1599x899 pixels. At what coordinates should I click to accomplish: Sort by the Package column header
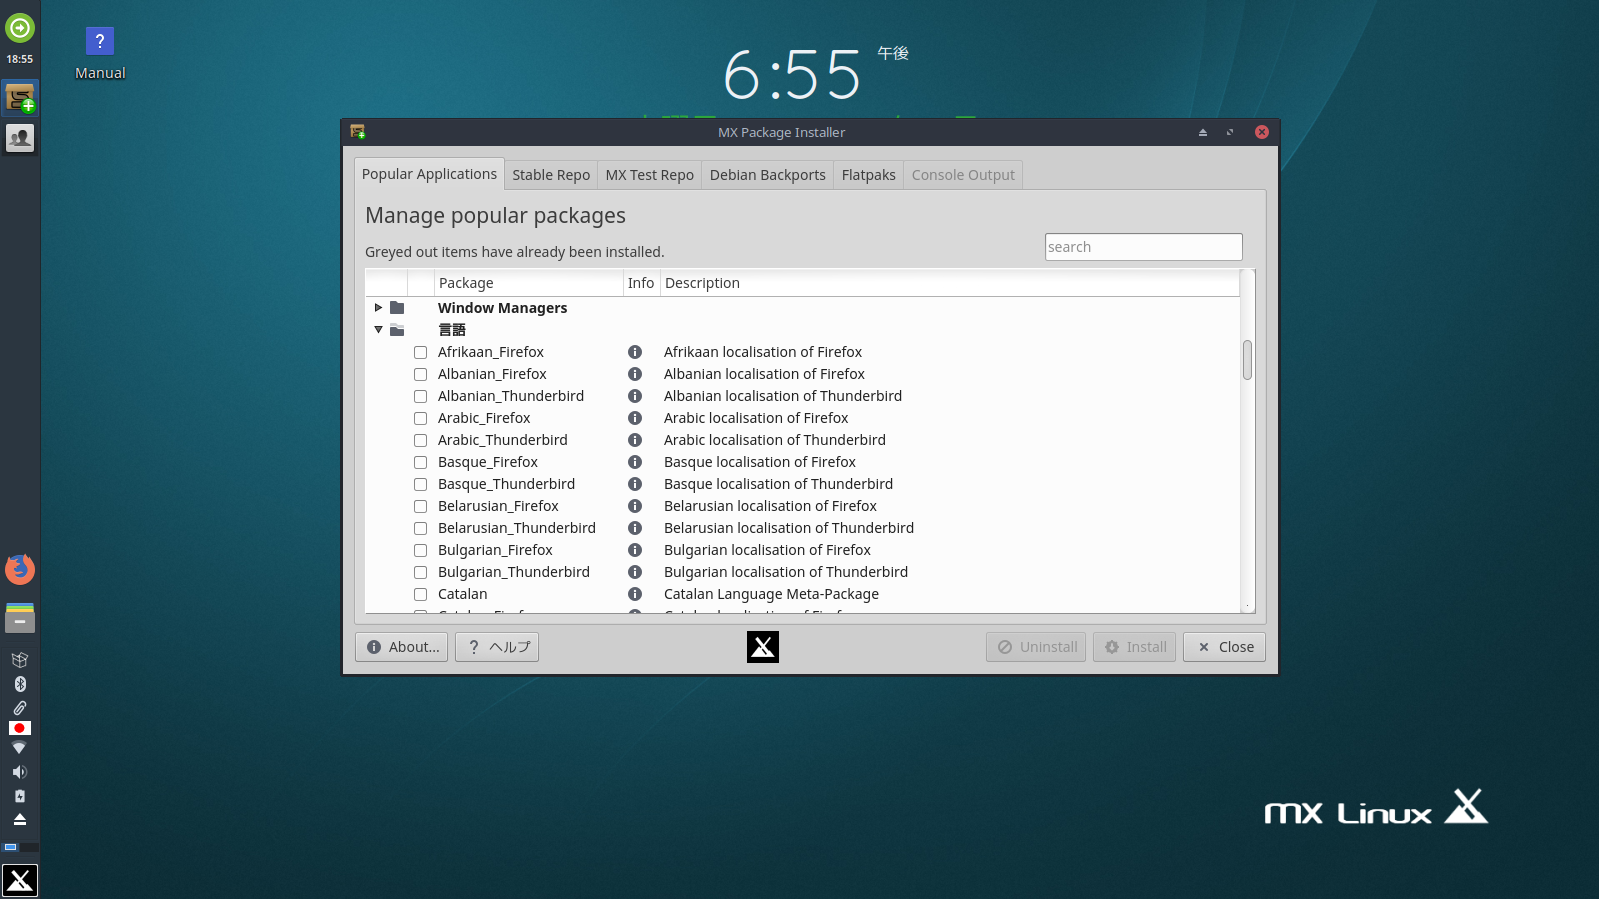point(529,283)
